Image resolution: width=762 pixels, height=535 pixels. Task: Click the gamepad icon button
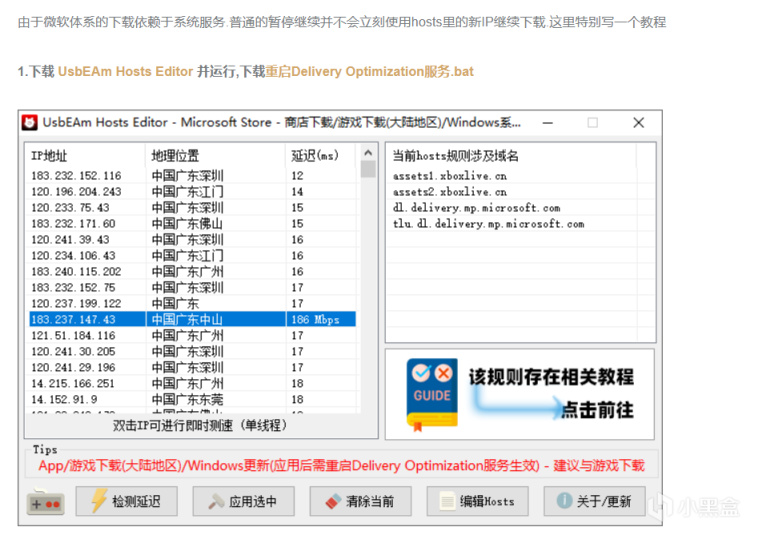45,501
